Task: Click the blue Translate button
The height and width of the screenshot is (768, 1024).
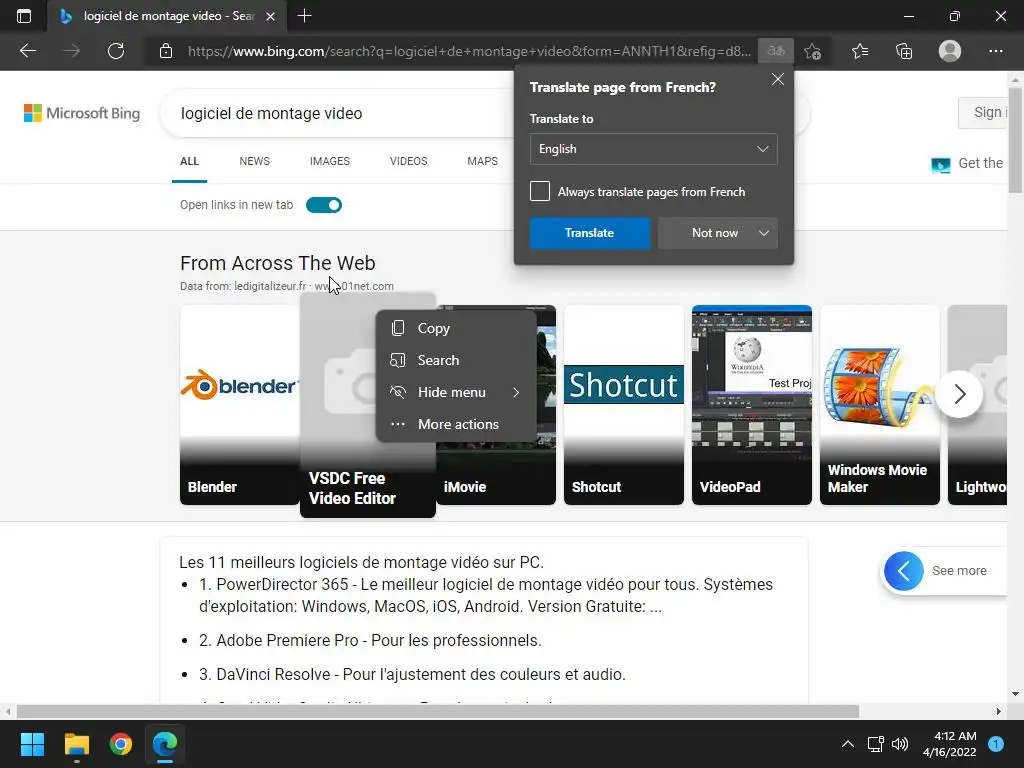Action: tap(589, 233)
